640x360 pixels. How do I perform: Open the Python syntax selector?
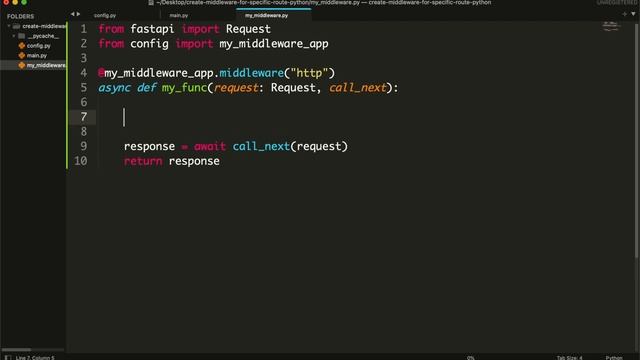click(614, 358)
